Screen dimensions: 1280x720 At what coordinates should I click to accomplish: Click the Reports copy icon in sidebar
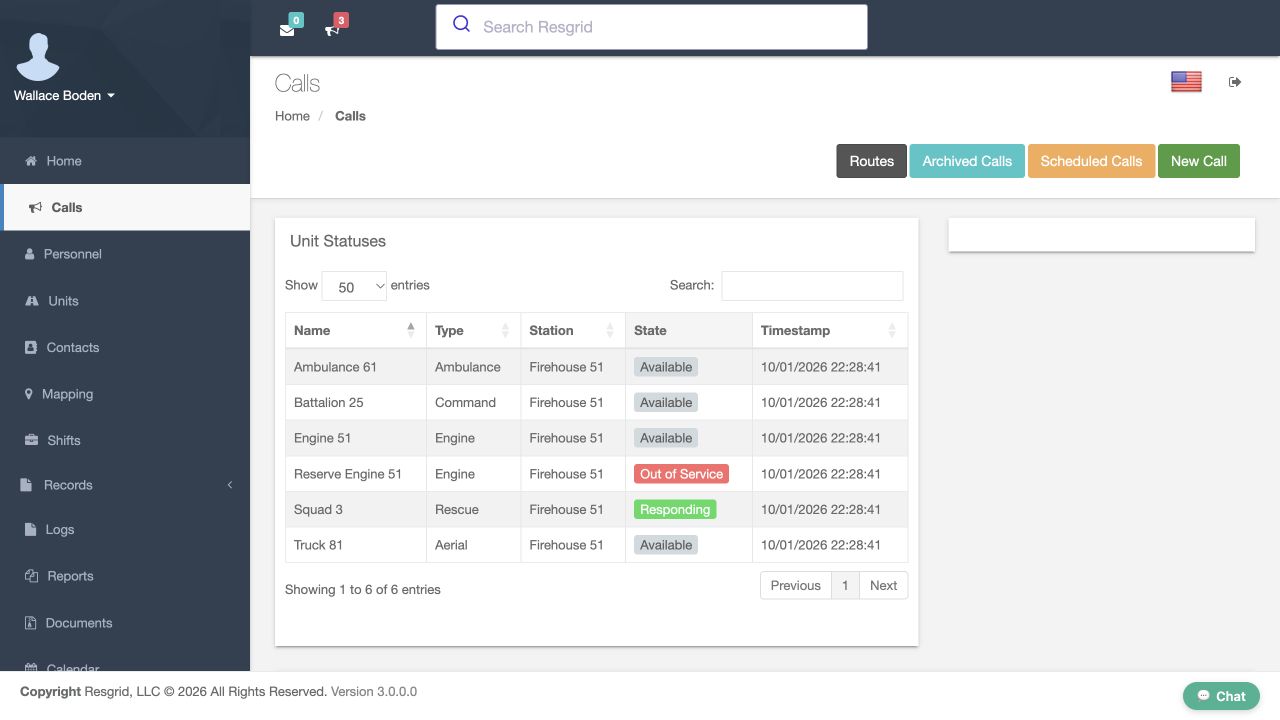click(x=30, y=576)
